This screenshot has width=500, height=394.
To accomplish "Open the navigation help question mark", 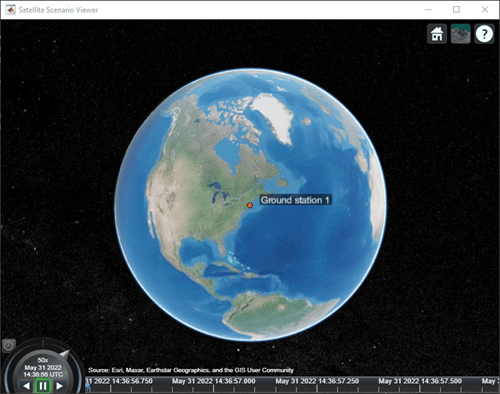I will pos(484,34).
